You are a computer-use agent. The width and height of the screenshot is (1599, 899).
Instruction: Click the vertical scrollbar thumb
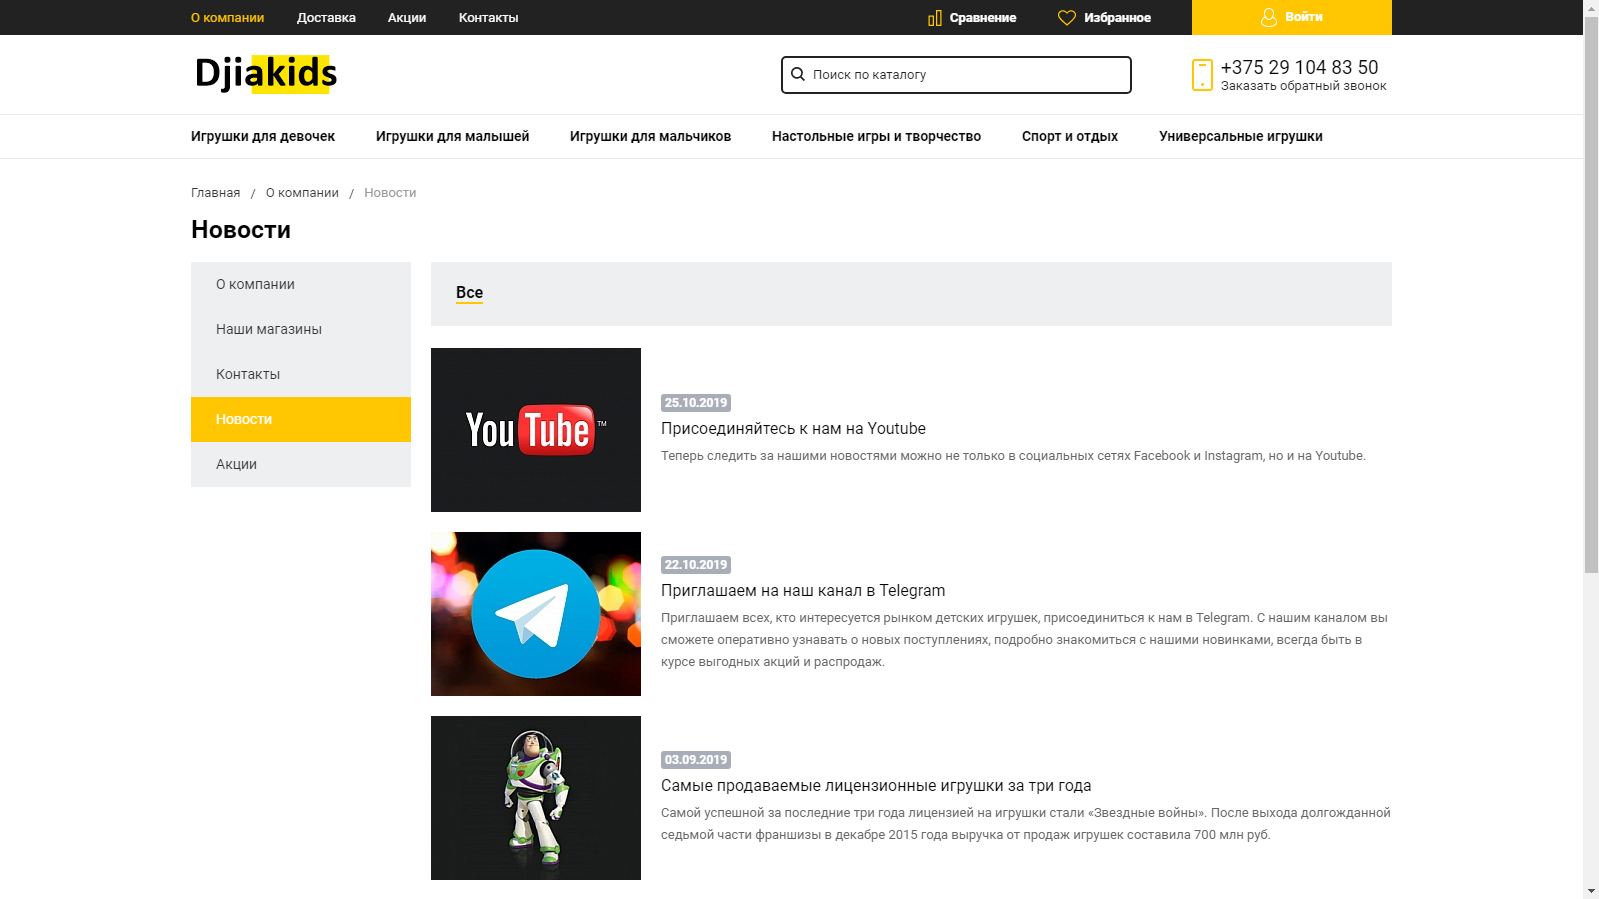[x=1591, y=295]
